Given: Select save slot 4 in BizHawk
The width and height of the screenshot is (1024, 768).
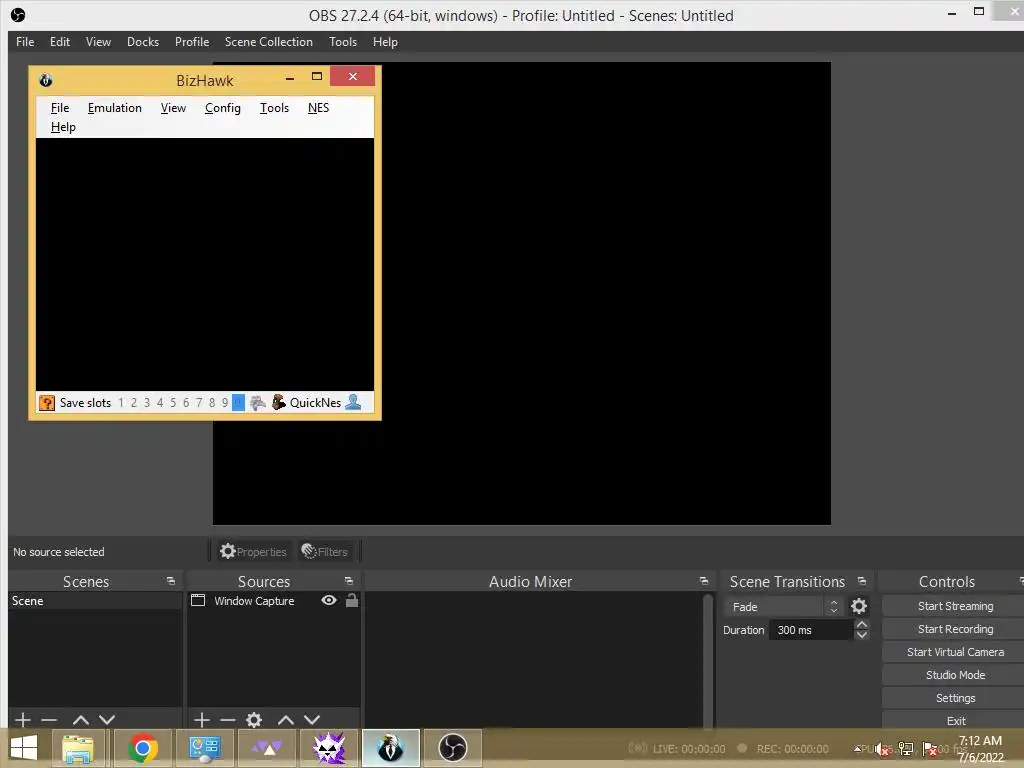Looking at the screenshot, I should click(160, 402).
